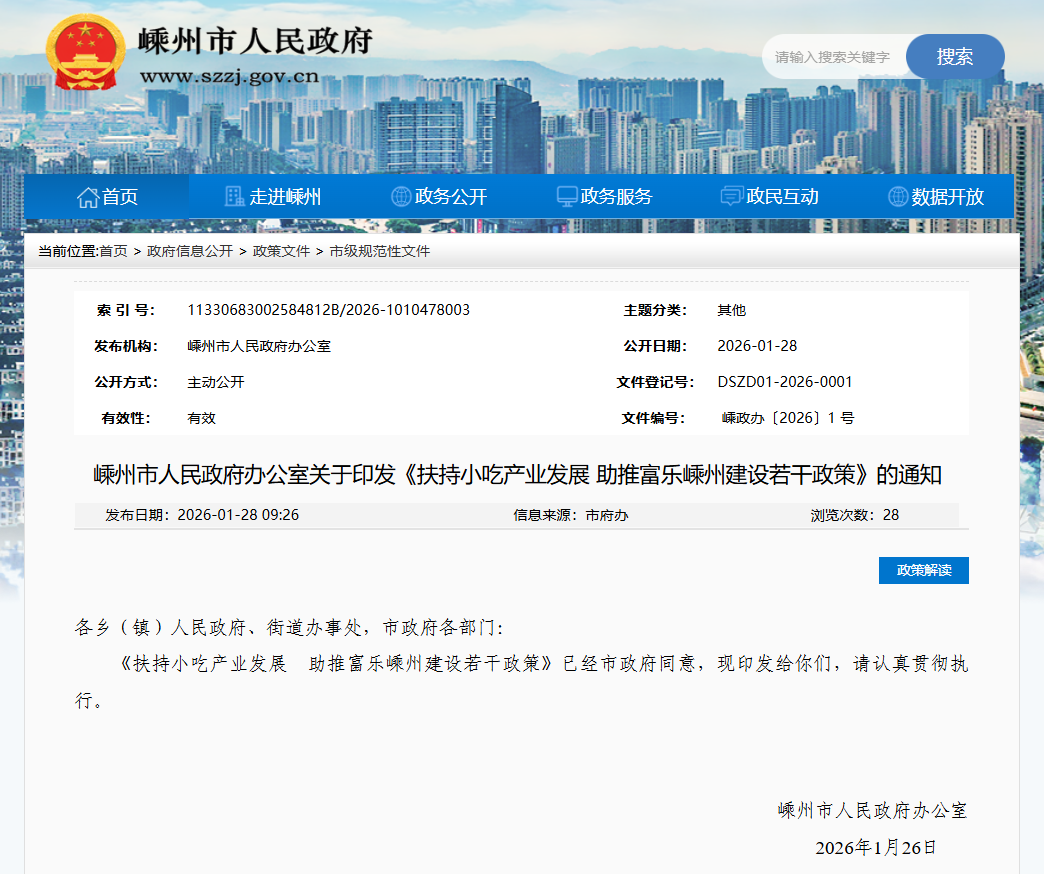Focus the search keyword input field
This screenshot has height=874, width=1044.
[x=833, y=57]
